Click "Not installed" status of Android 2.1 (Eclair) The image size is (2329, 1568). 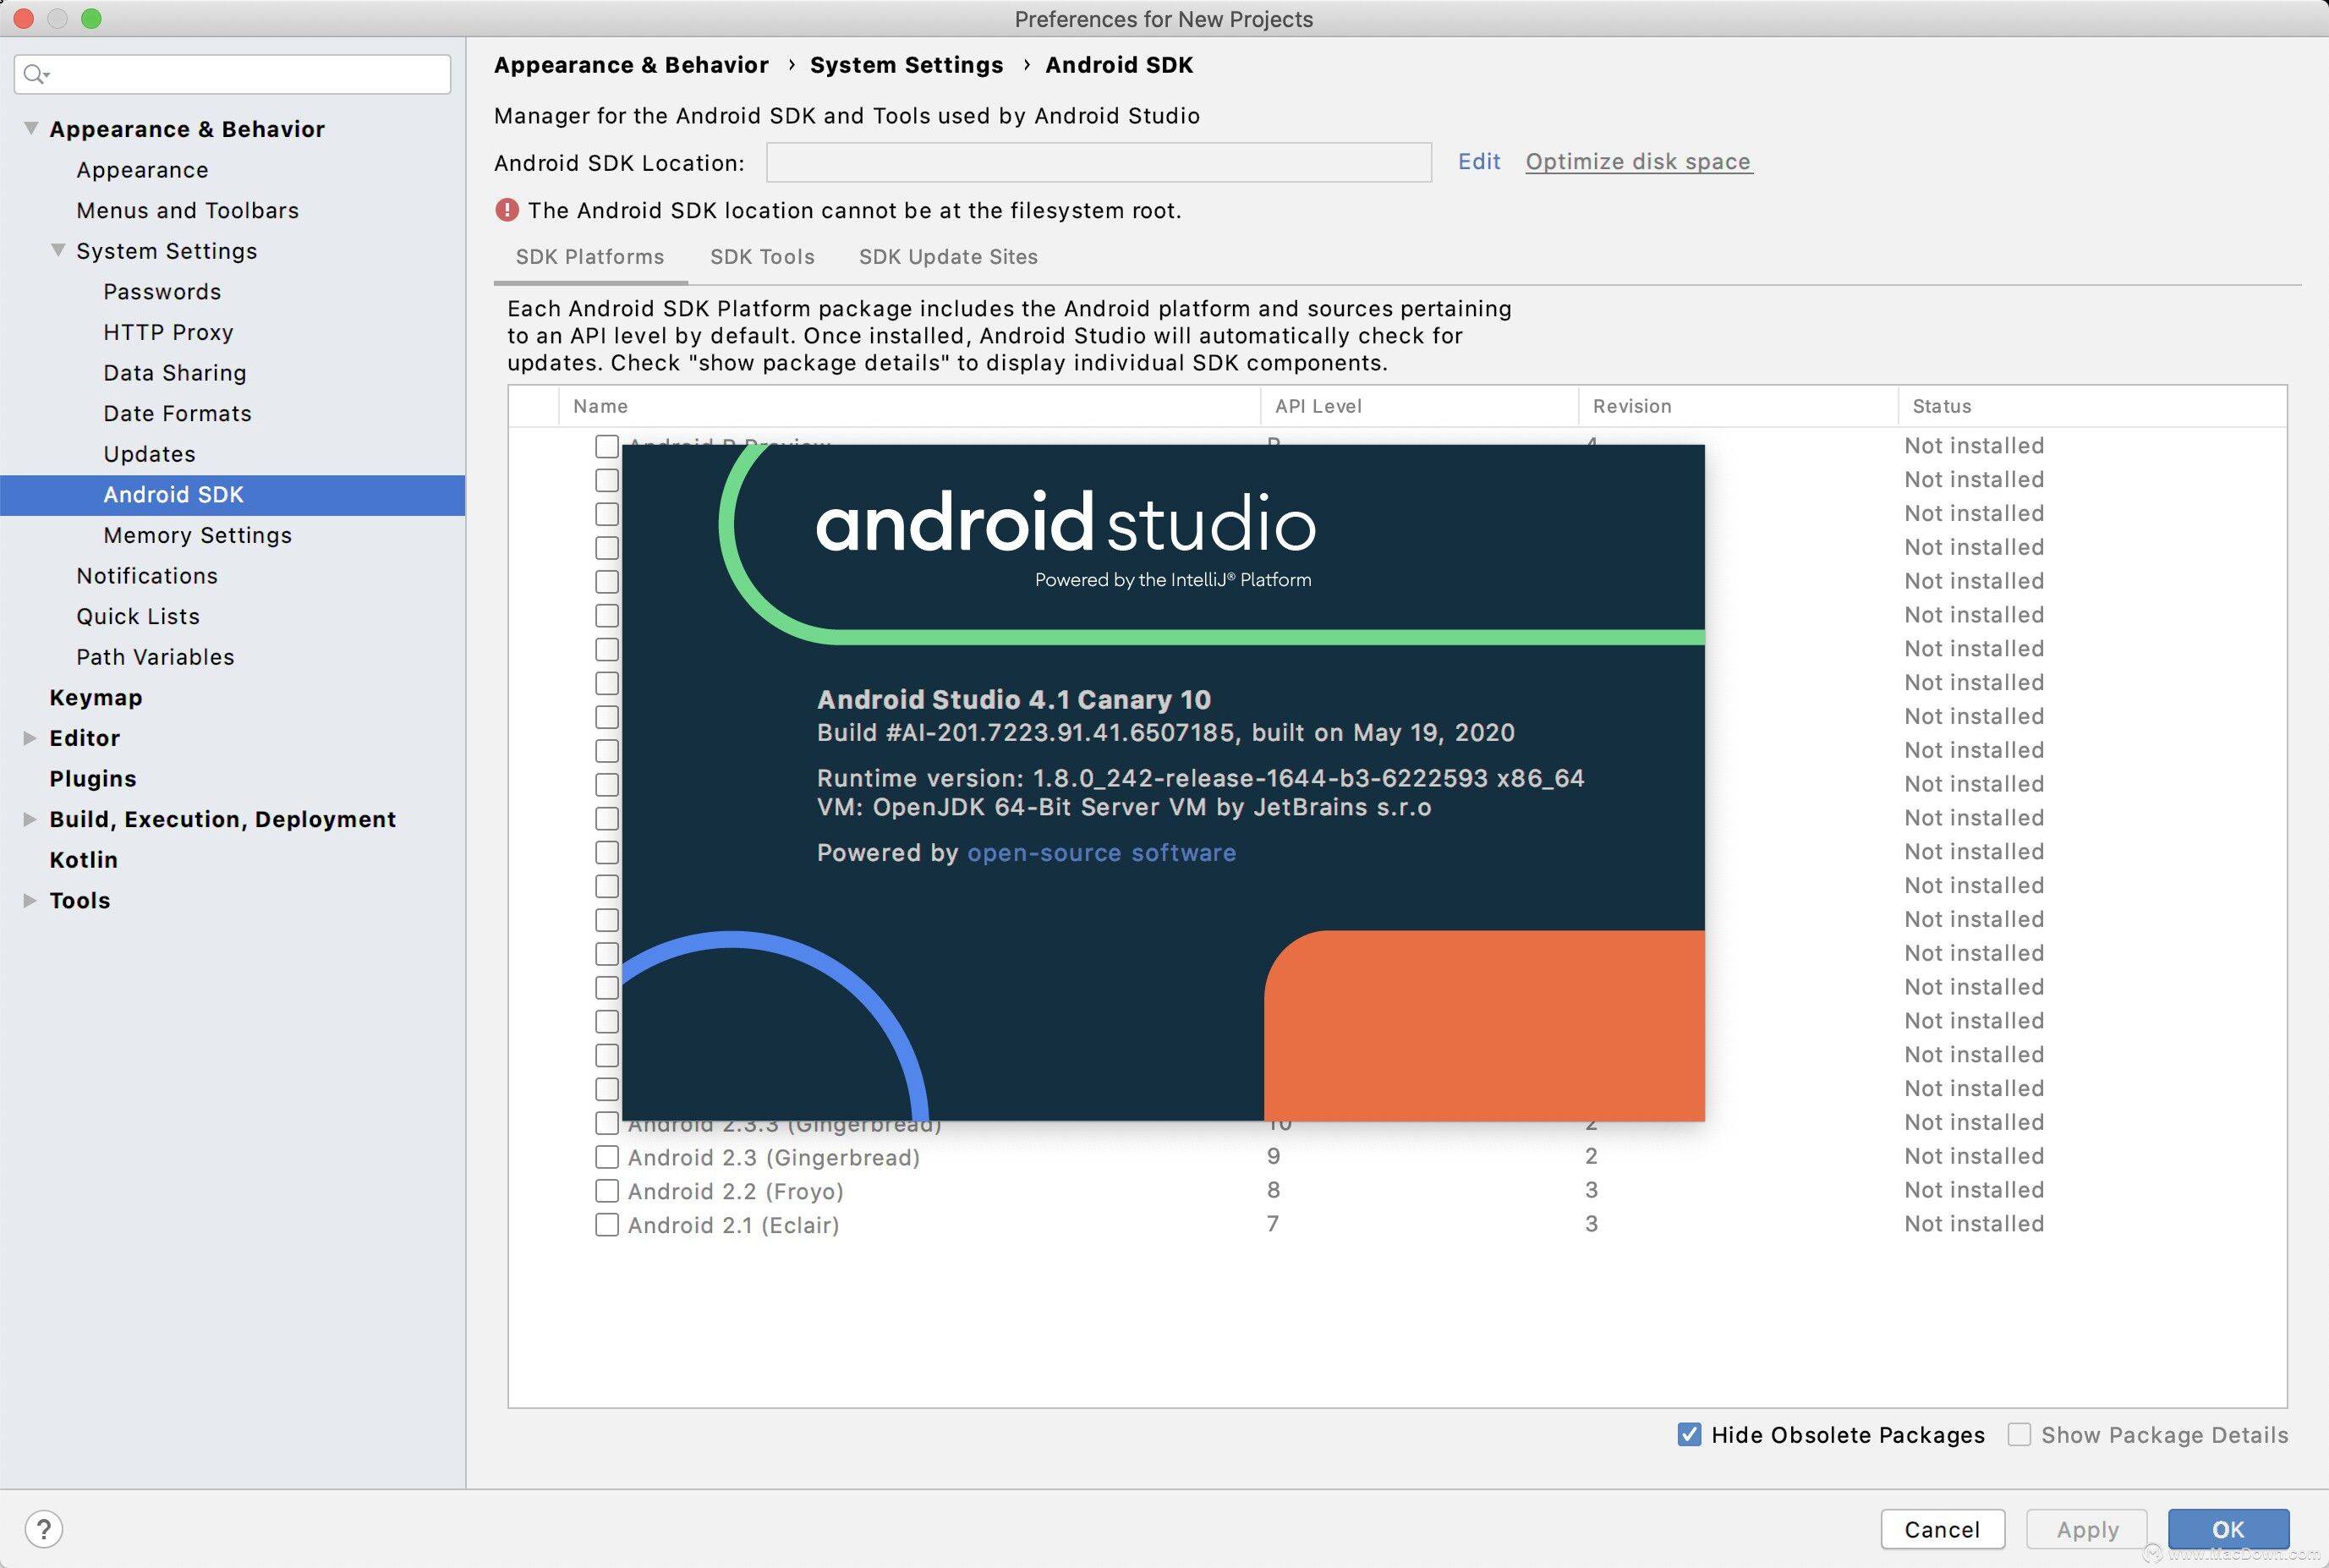(x=1974, y=1224)
